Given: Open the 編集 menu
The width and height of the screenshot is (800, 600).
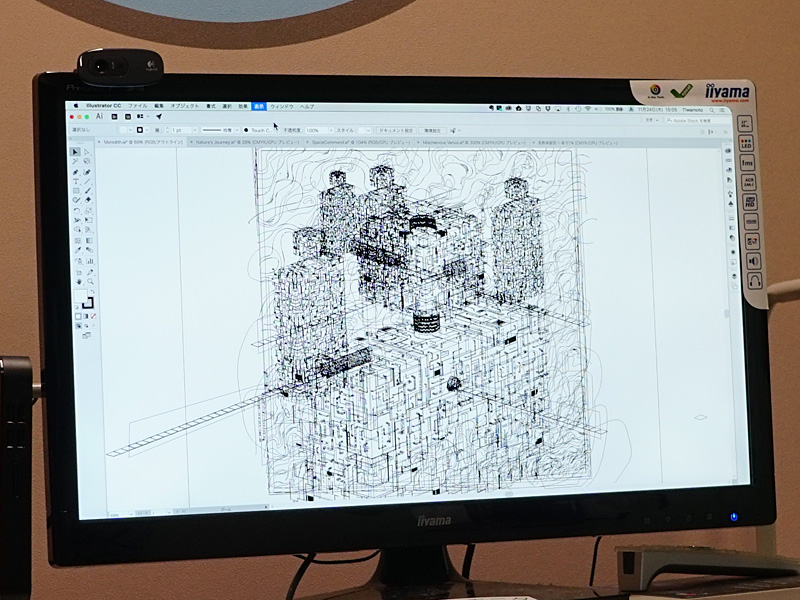Looking at the screenshot, I should coord(159,106).
